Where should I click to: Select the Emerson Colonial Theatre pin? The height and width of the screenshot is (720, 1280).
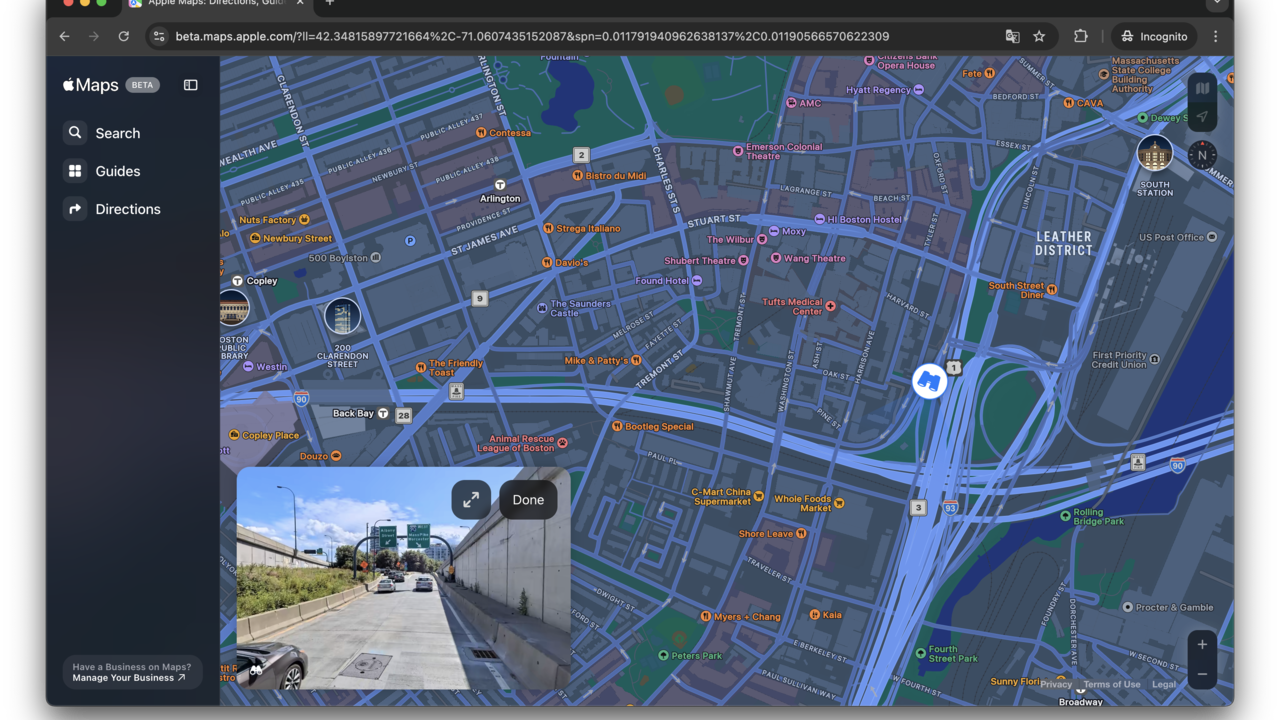point(738,151)
